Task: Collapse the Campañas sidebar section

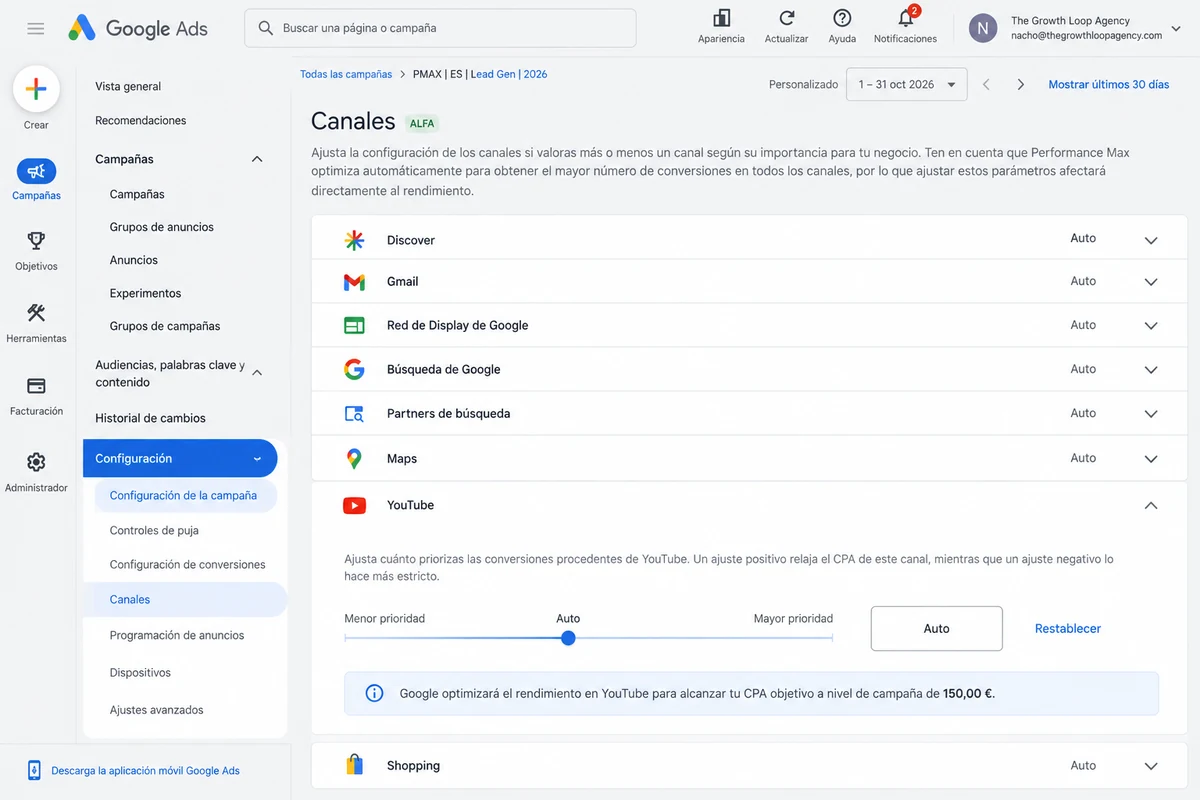Action: click(x=257, y=159)
